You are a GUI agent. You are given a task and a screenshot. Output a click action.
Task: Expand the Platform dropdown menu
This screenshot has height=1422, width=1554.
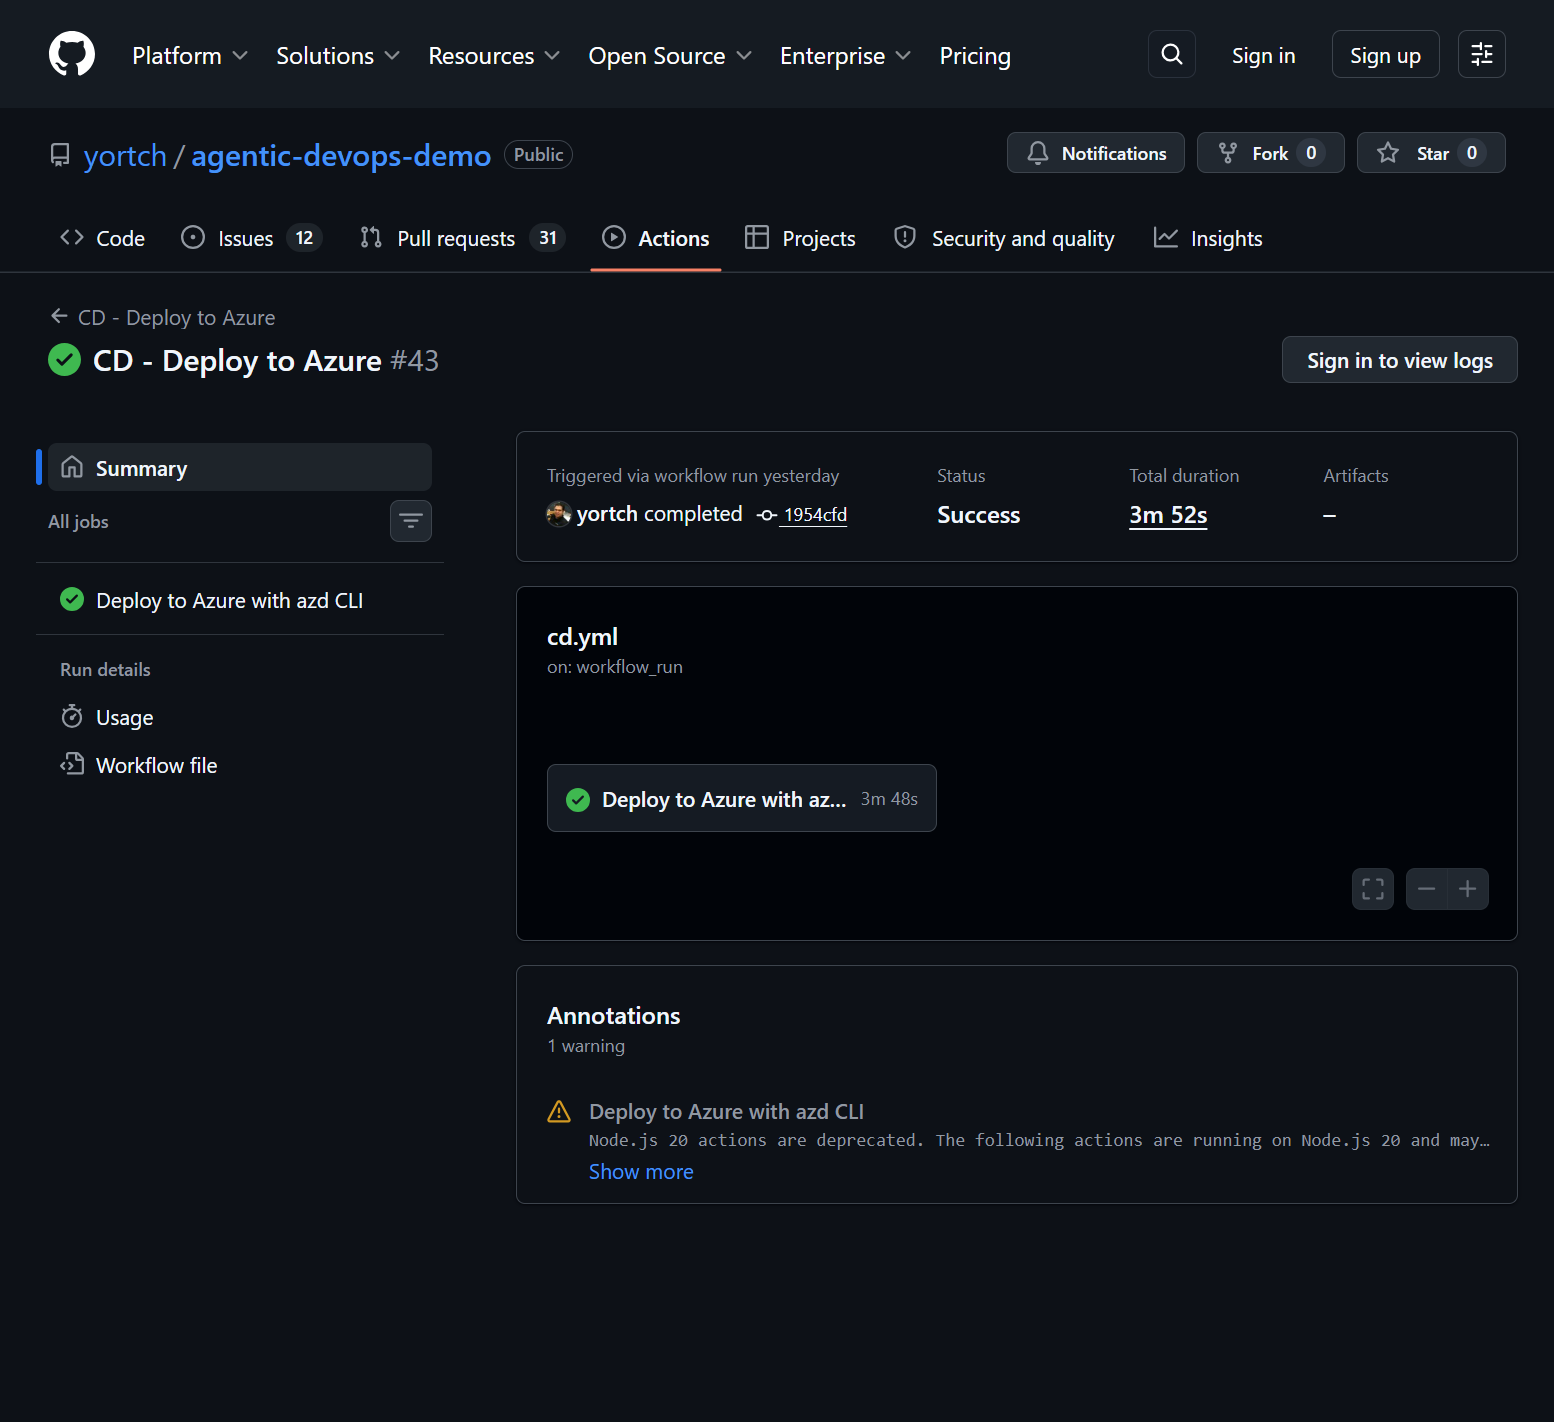pos(188,55)
